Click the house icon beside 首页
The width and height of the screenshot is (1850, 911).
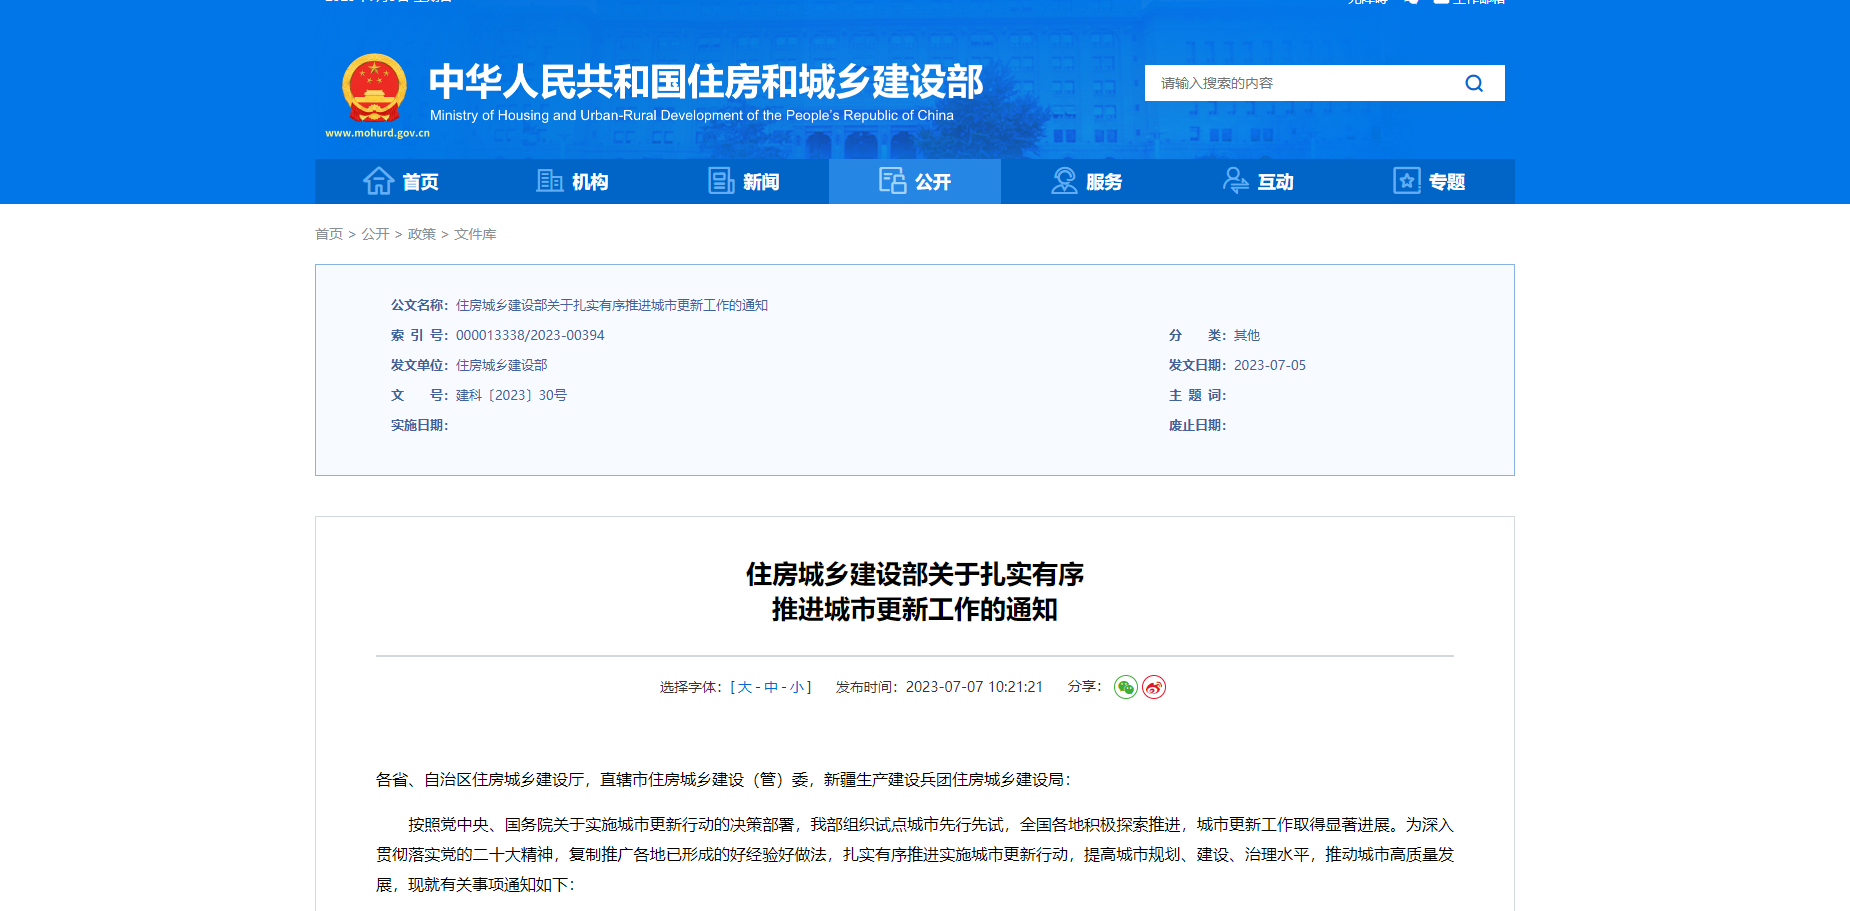(378, 181)
